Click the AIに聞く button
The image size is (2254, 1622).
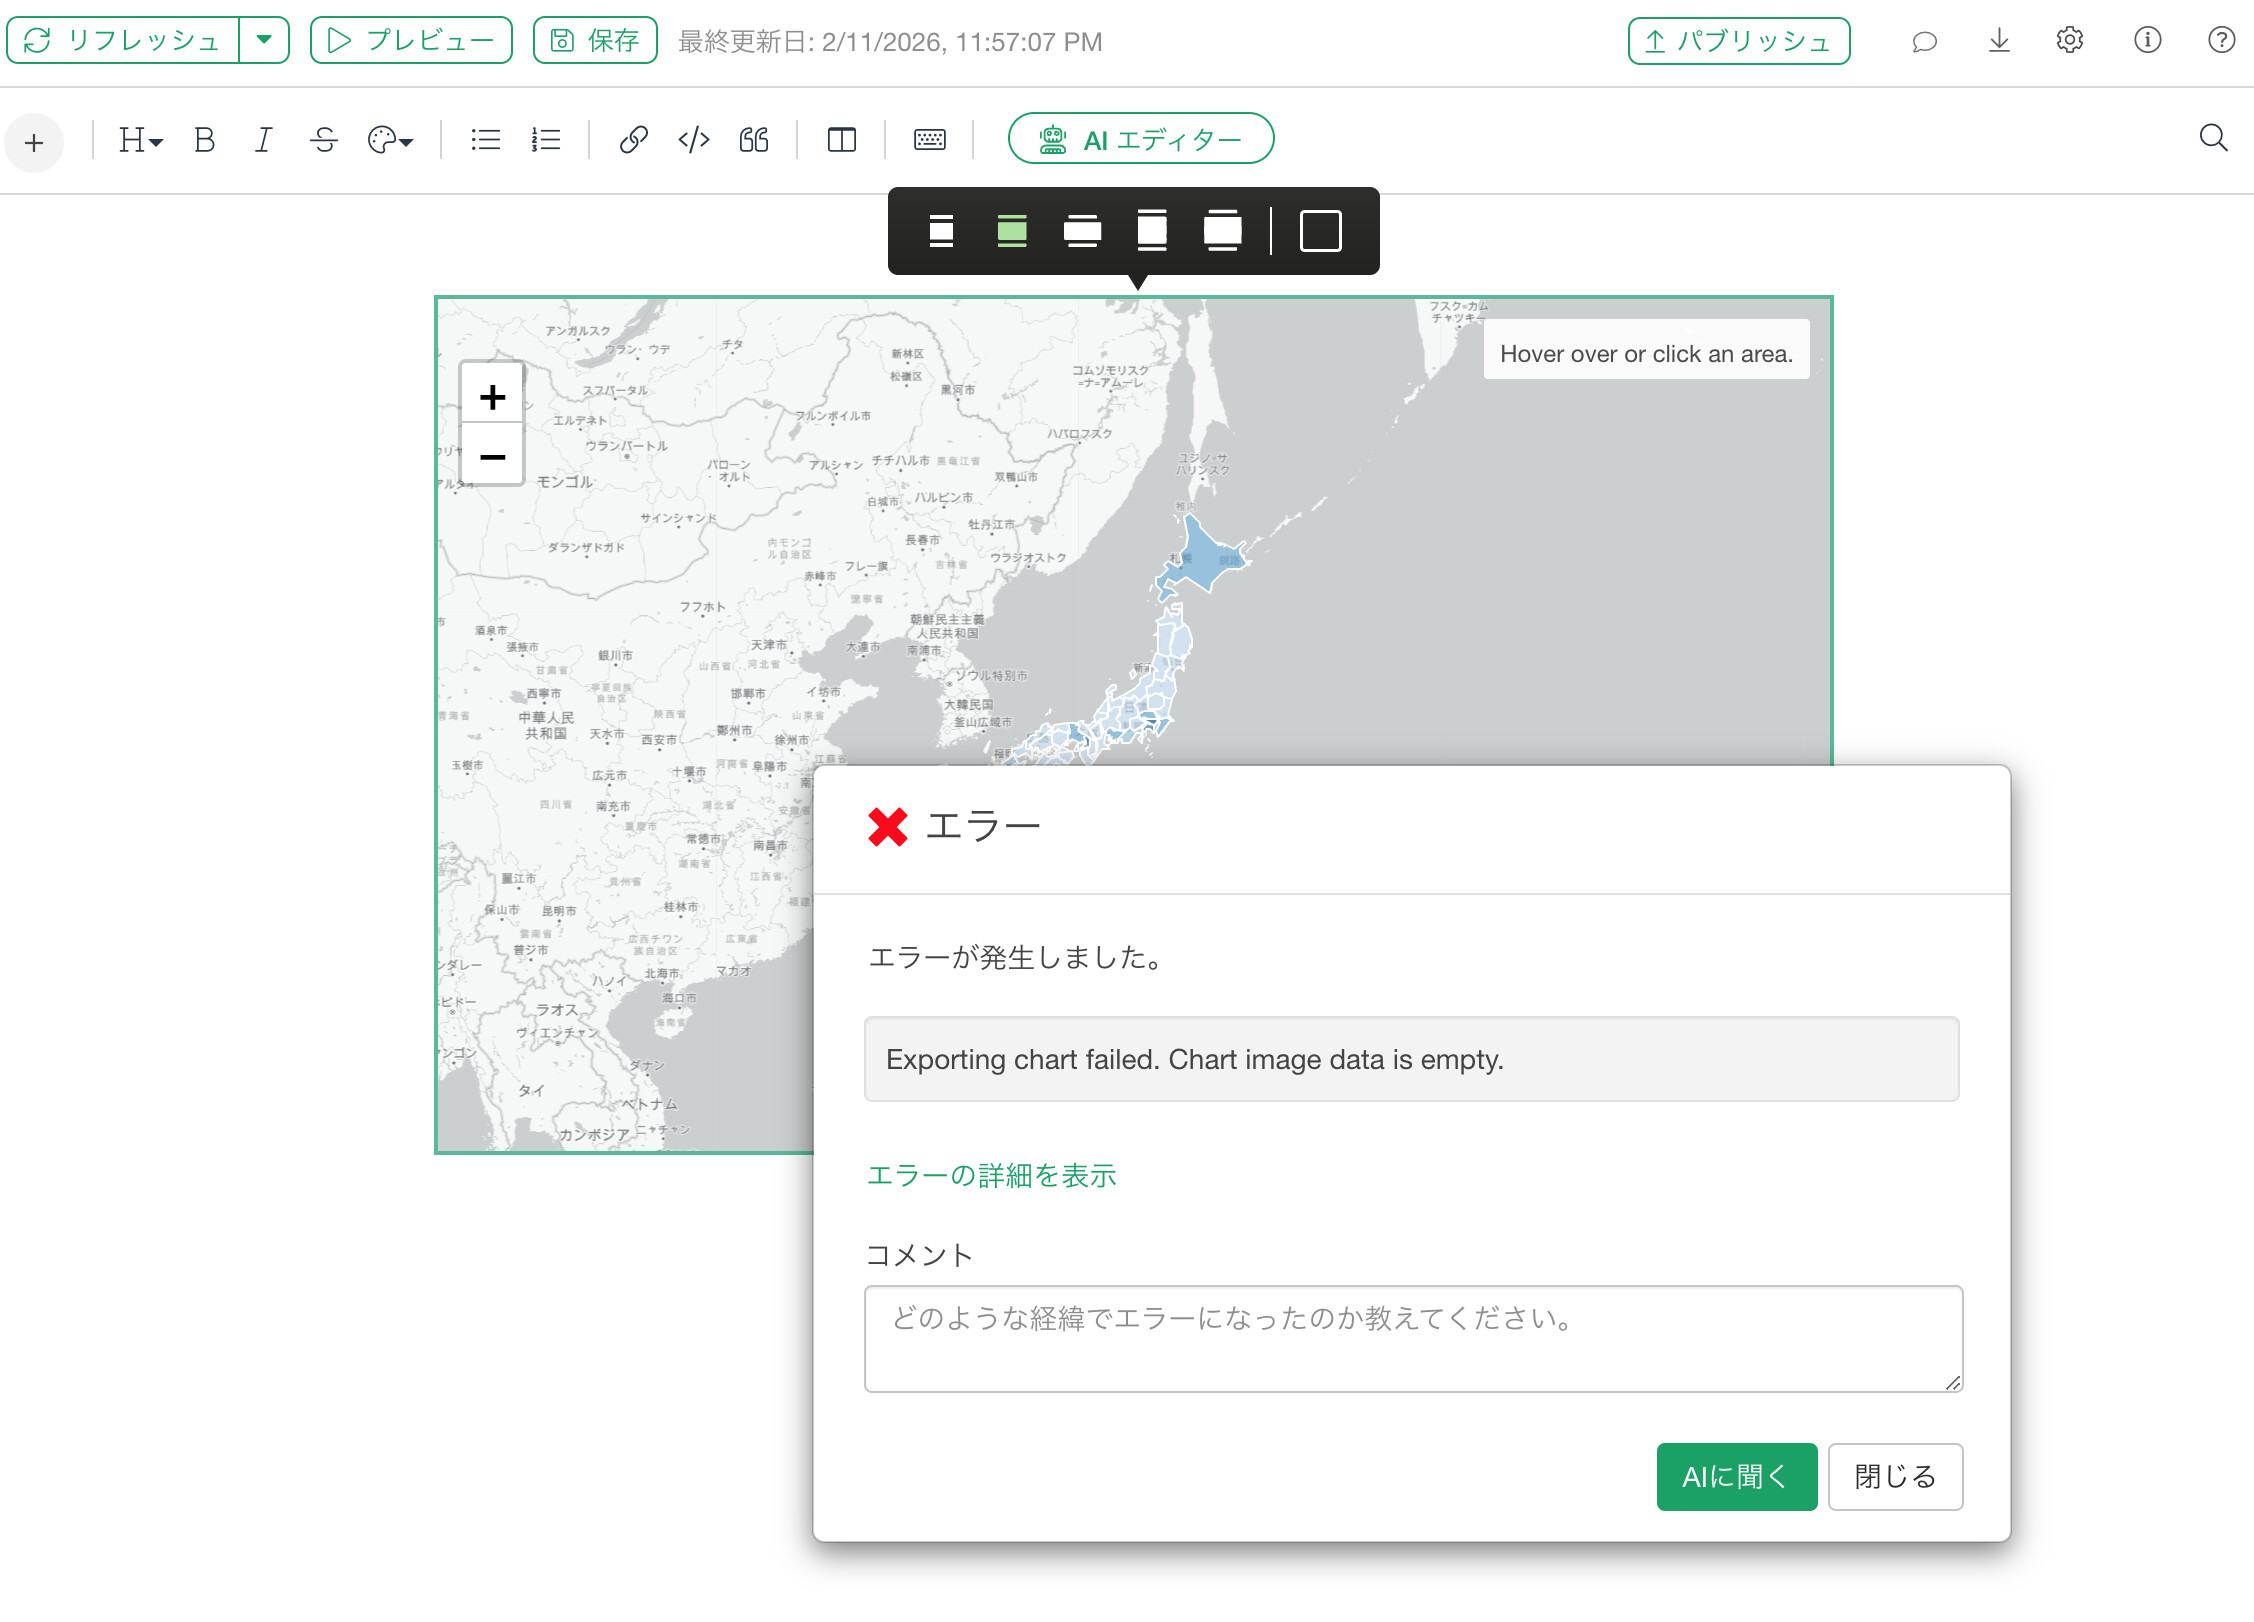click(1735, 1476)
